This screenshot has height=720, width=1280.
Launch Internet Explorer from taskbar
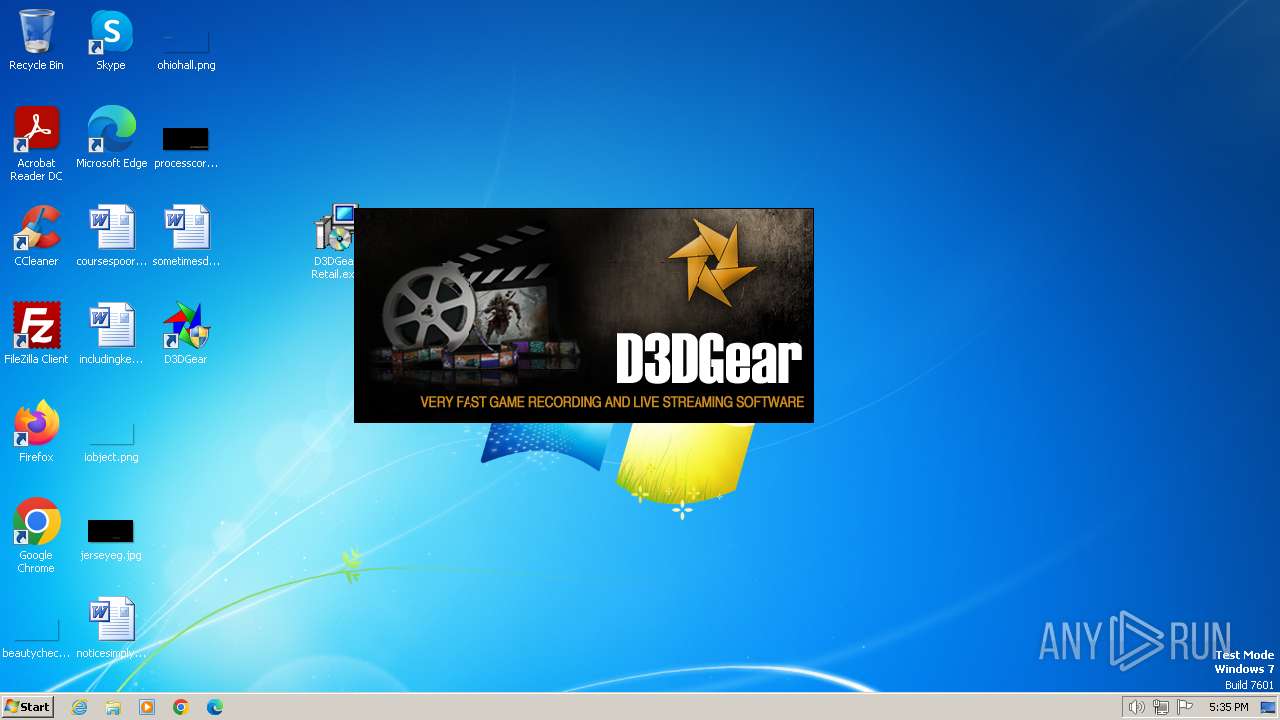click(79, 707)
